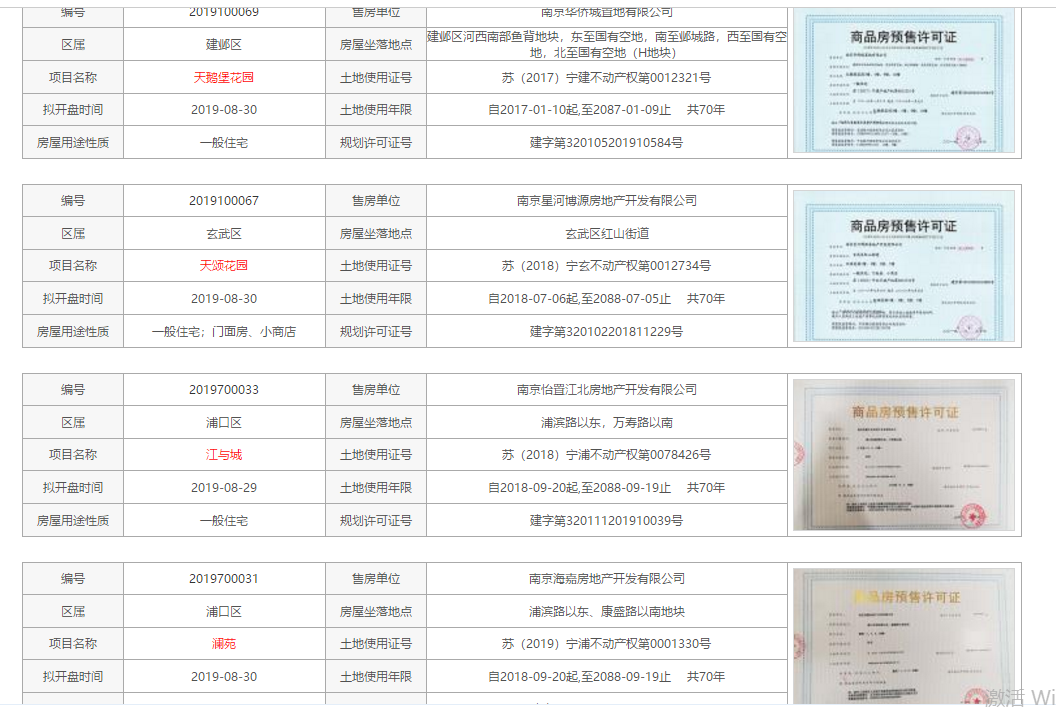Screen dimensions: 1056x711
Task: Select land certificate 苏（2018）宁浦不动产权第0078426号
Action: (x=606, y=455)
